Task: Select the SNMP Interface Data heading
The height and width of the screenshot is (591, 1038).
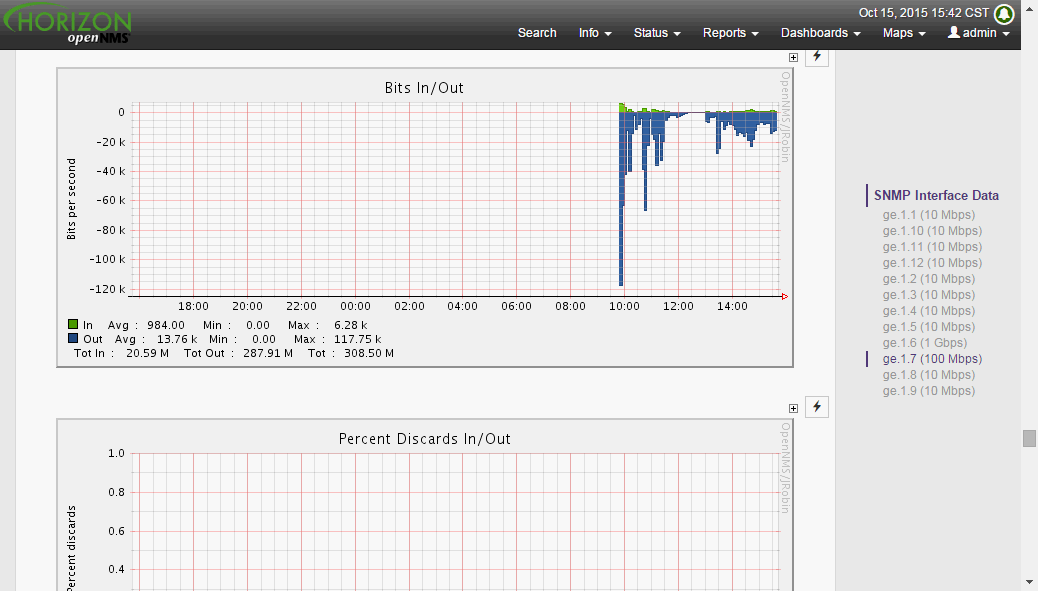Action: 936,196
